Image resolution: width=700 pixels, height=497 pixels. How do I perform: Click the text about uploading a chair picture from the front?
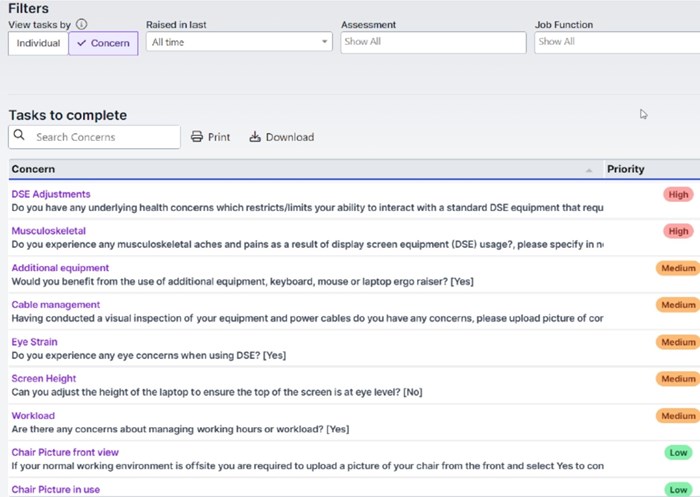tap(307, 466)
